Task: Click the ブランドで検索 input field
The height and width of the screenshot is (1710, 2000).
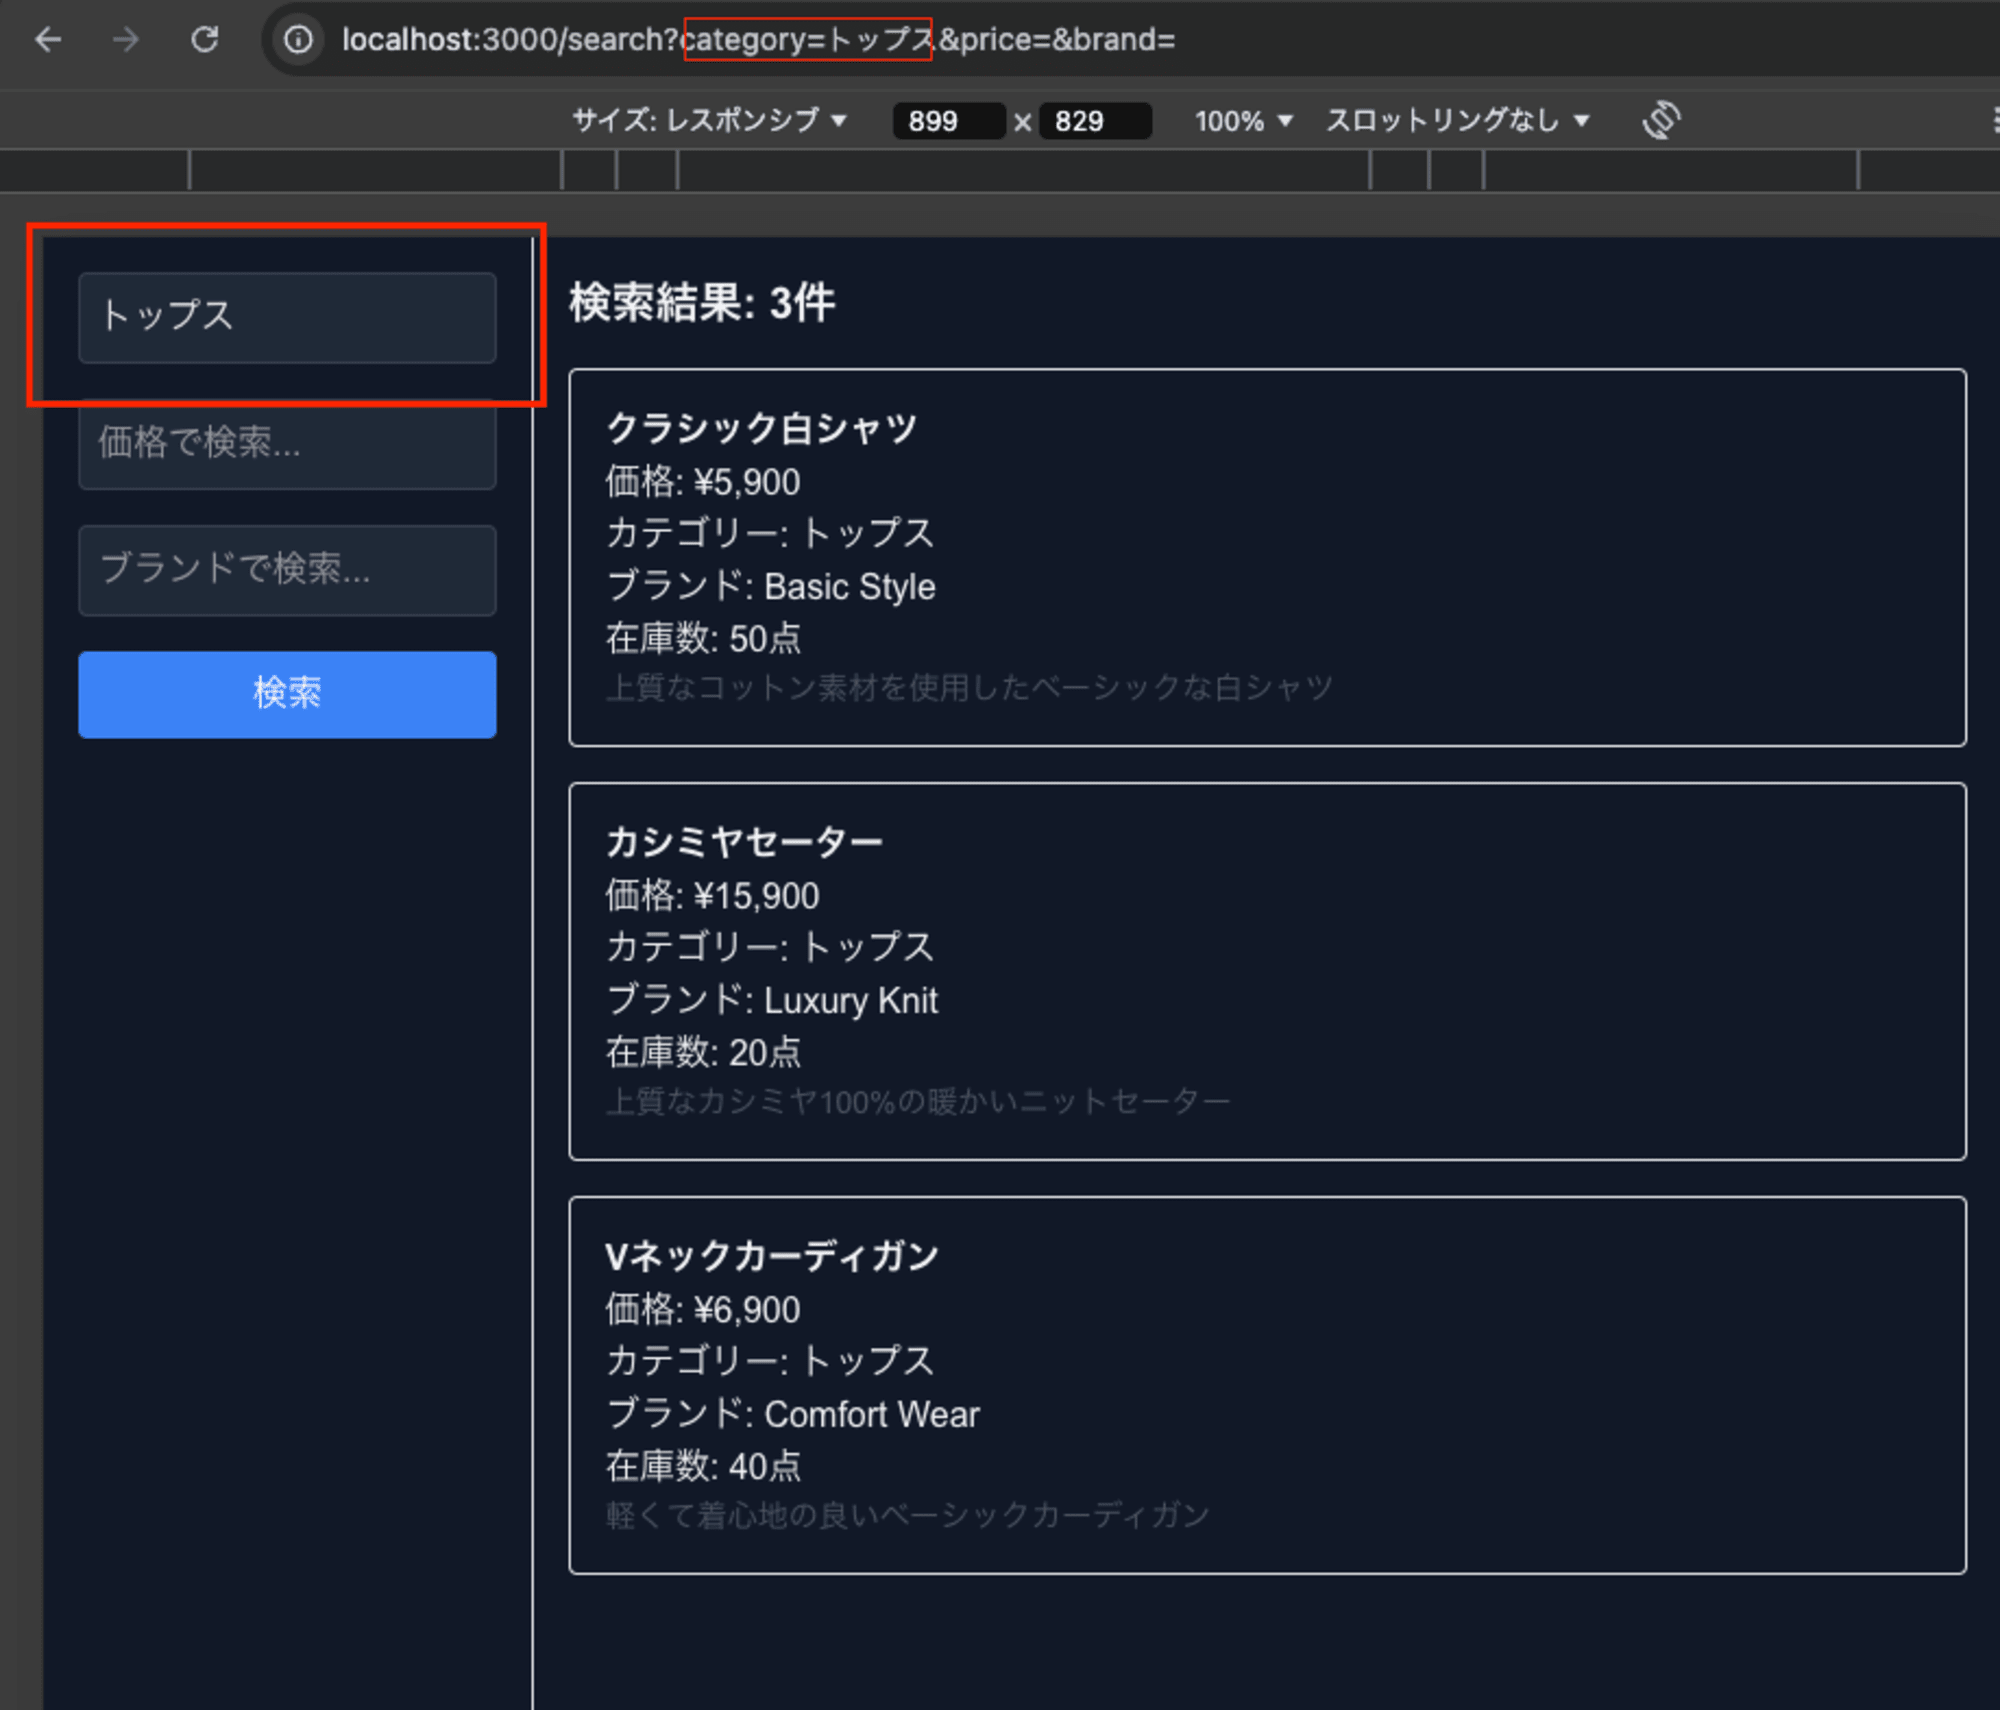Action: (x=287, y=570)
